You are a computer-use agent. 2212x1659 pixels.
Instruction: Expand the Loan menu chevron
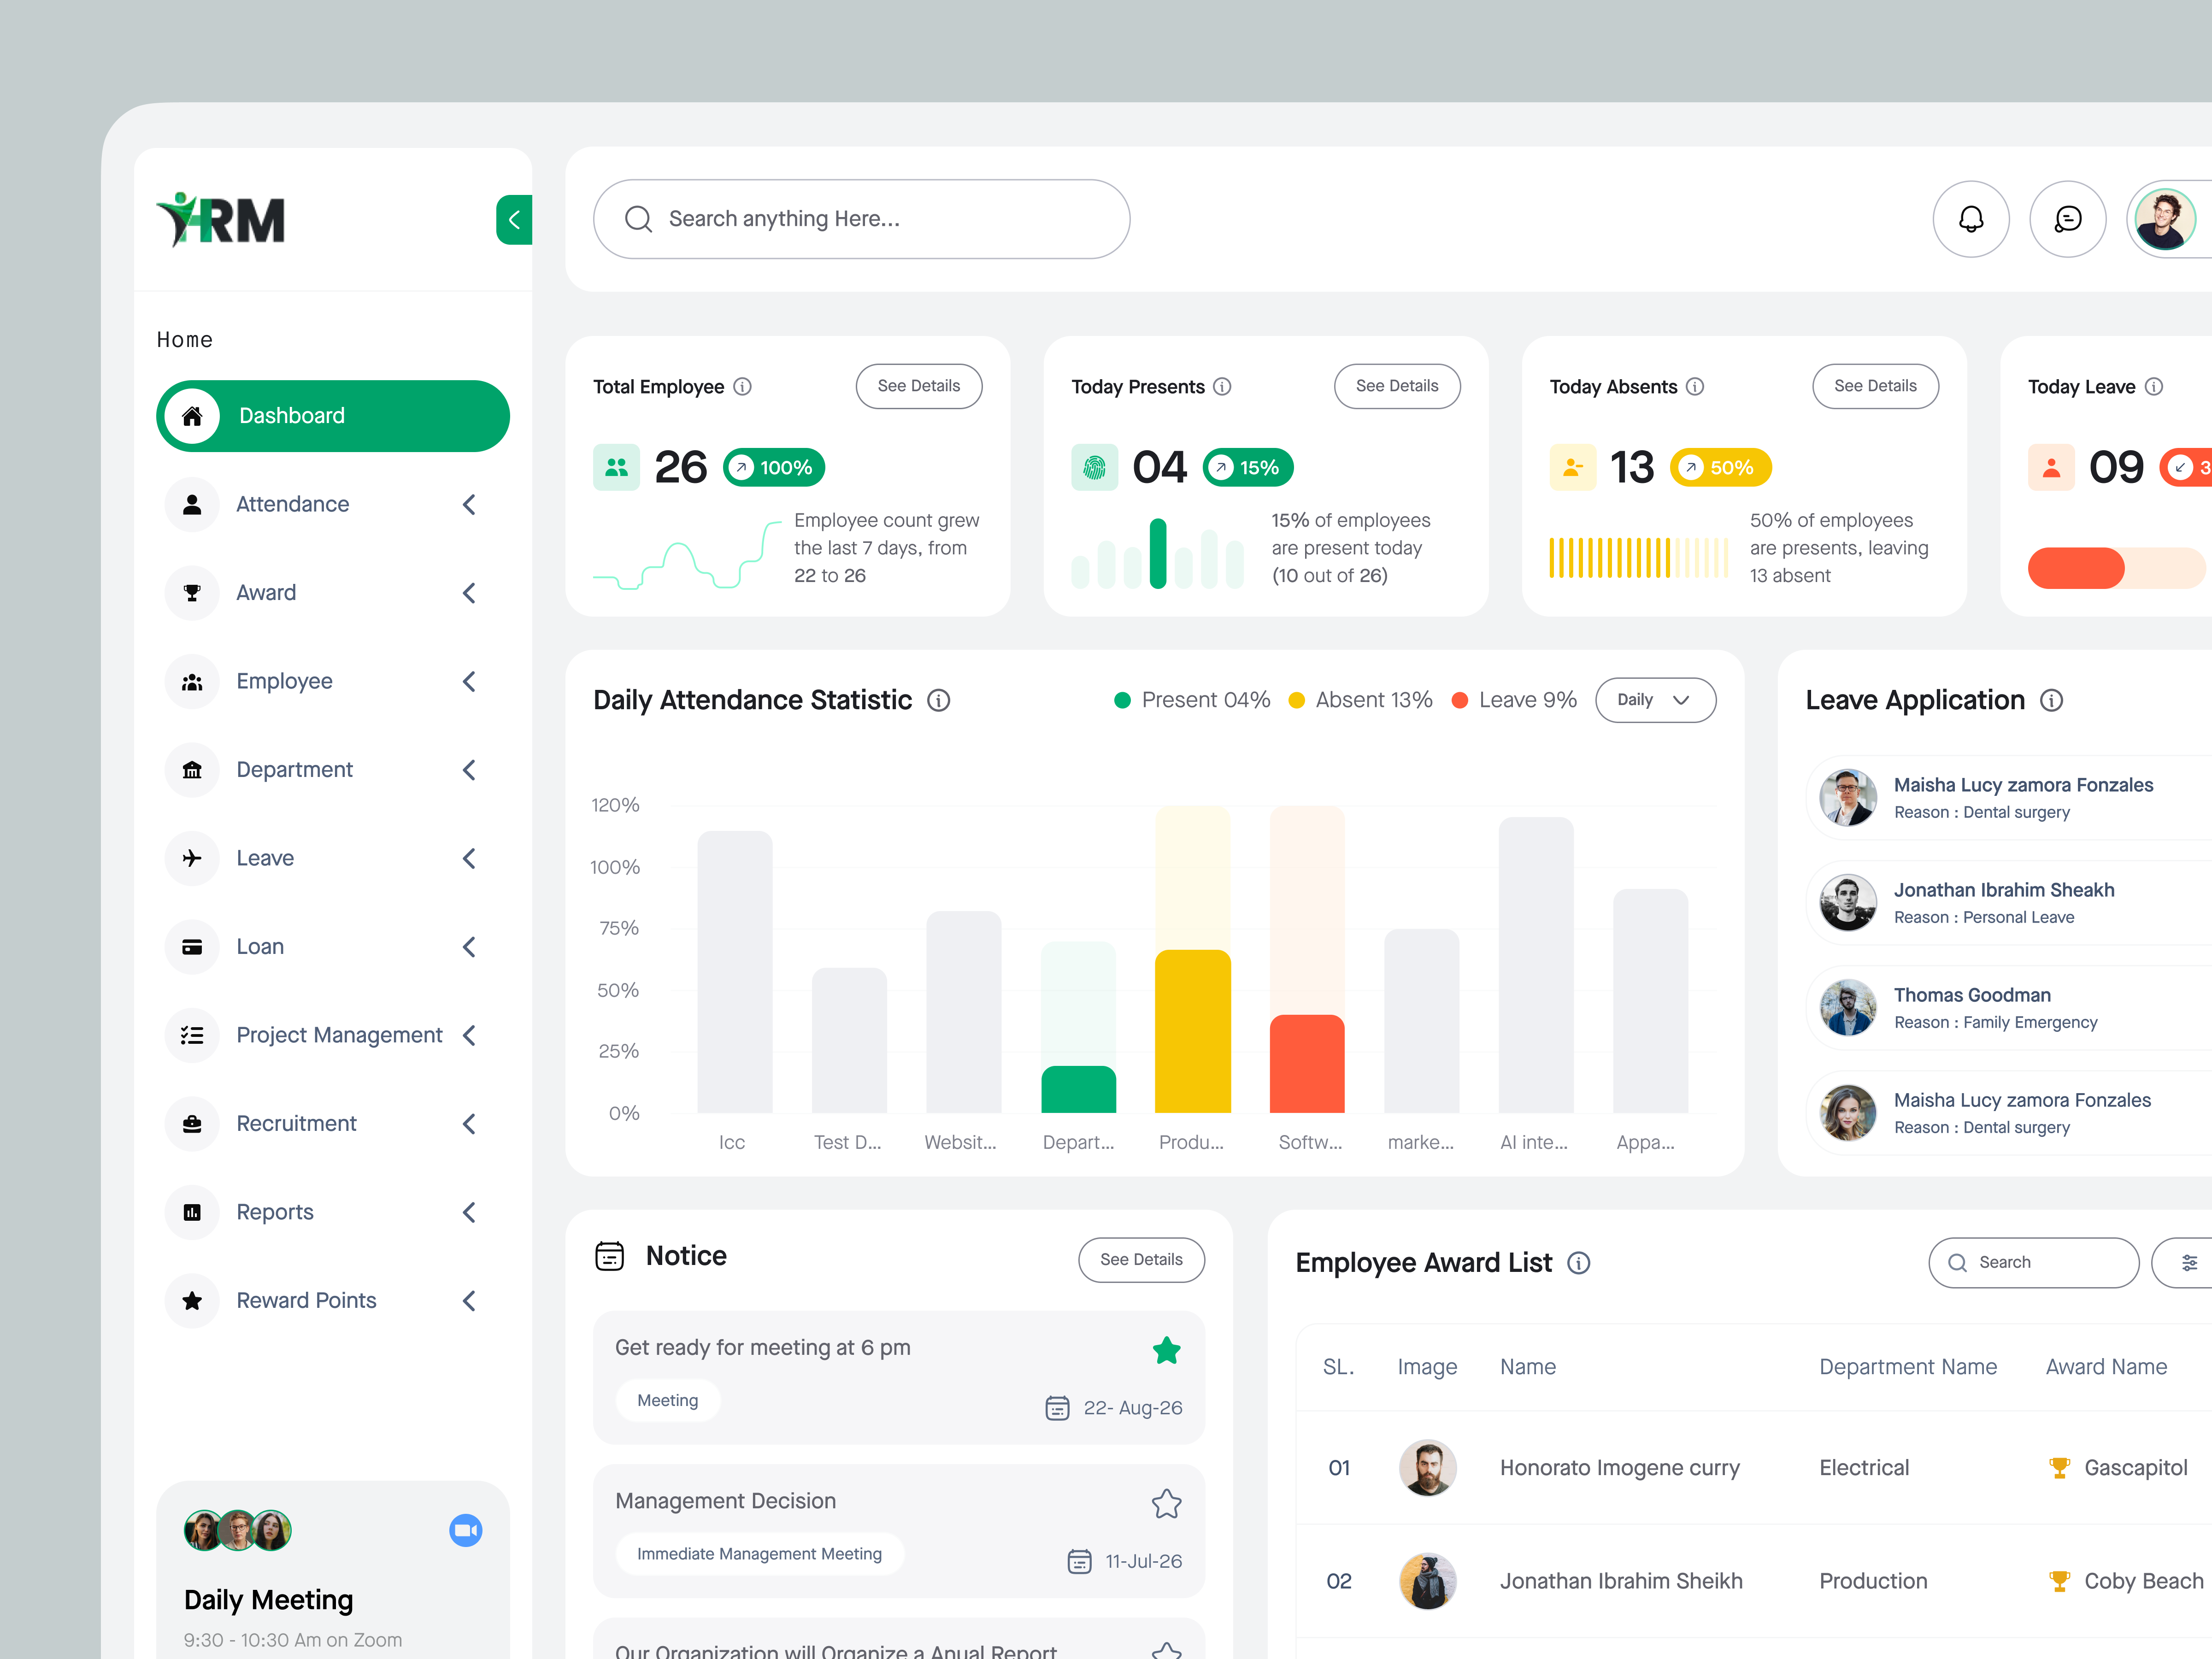469,947
